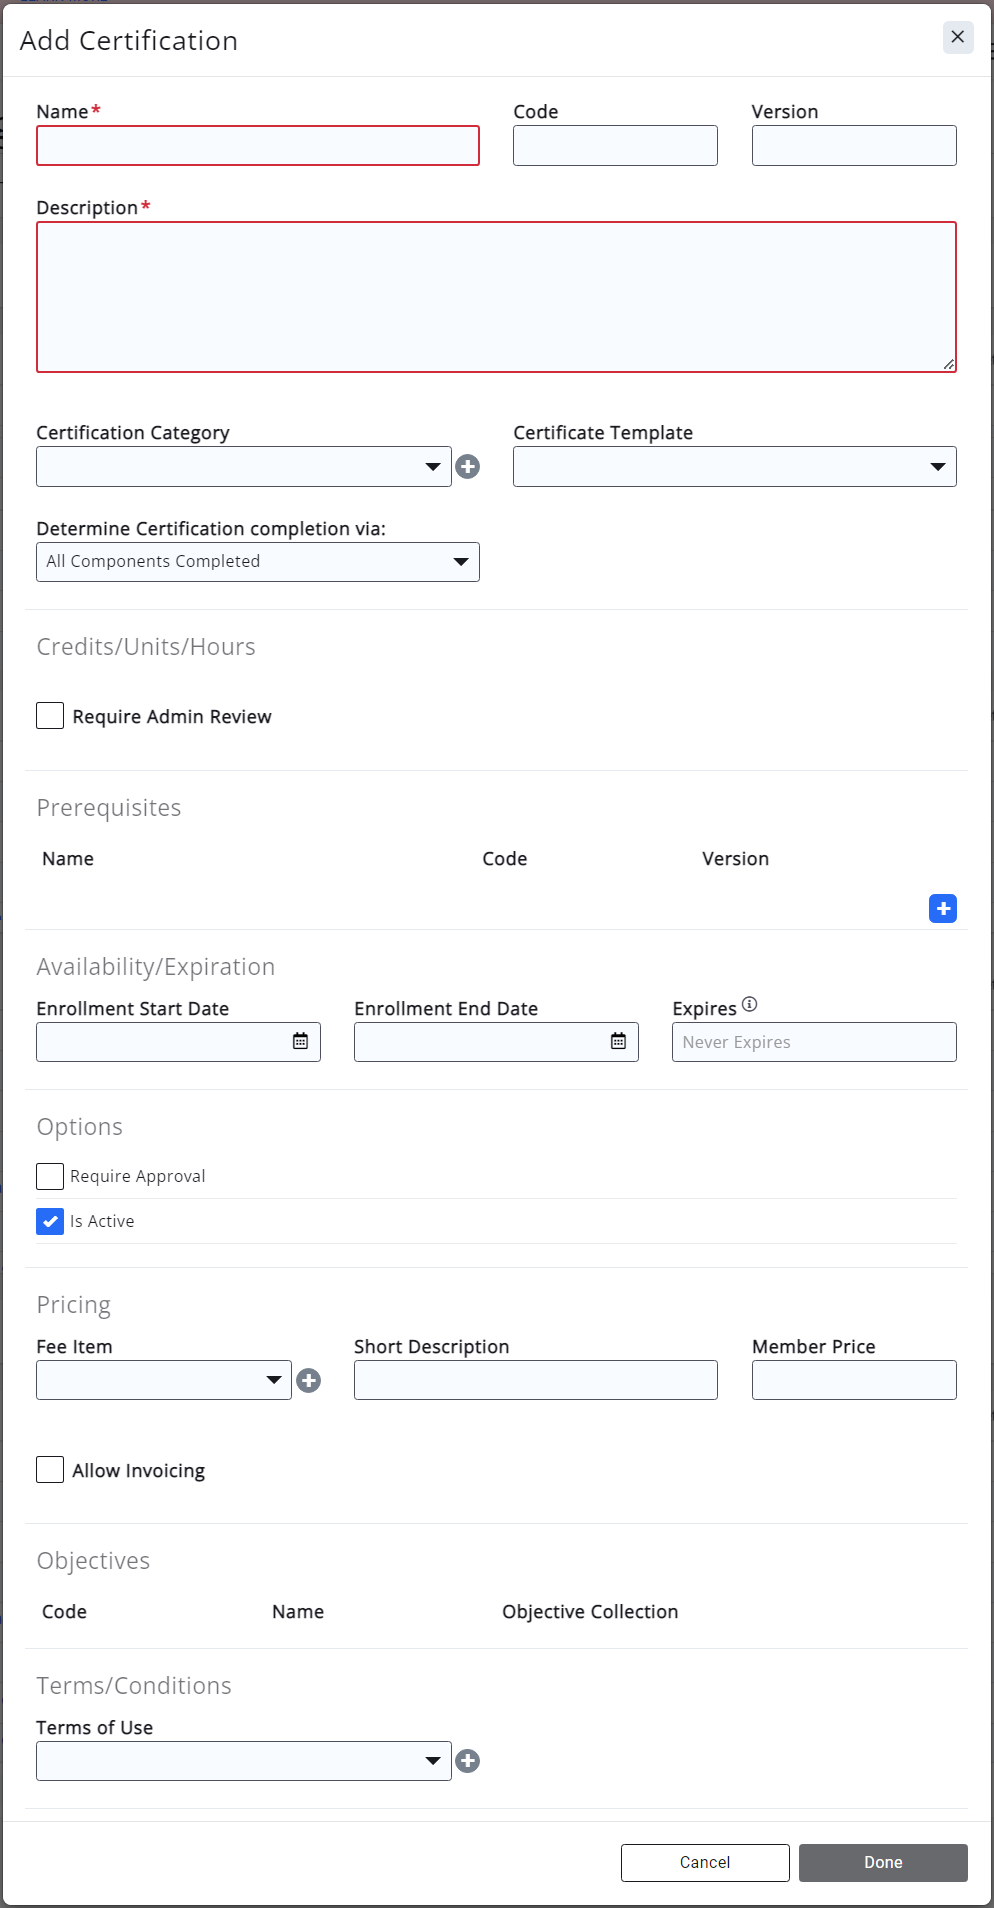This screenshot has height=1908, width=994.
Task: Click the Member Price field
Action: tap(854, 1380)
